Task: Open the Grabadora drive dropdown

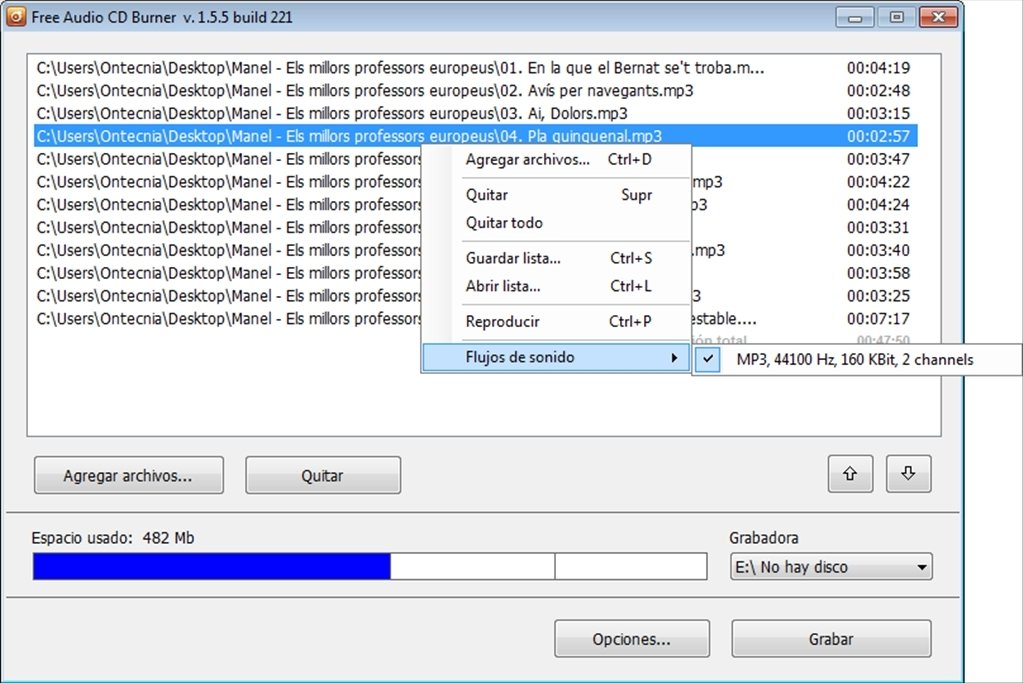Action: pyautogui.click(x=831, y=567)
